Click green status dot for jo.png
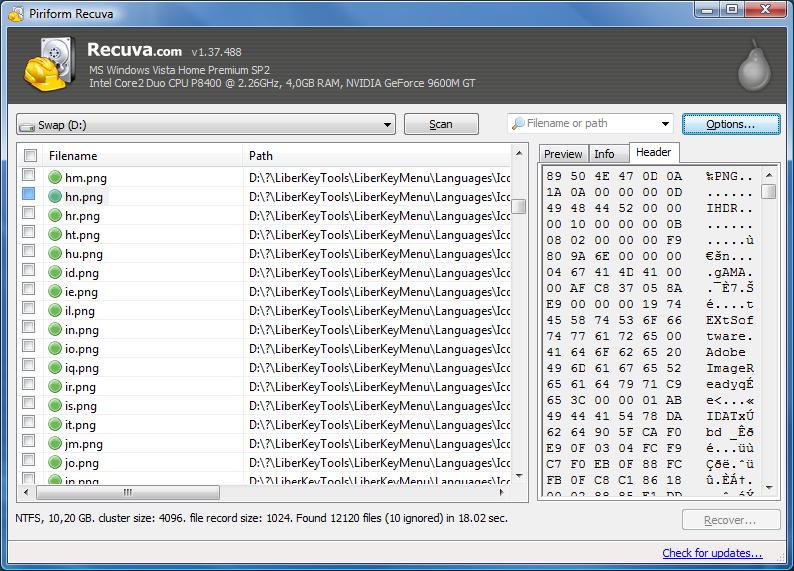794x571 pixels. point(55,462)
